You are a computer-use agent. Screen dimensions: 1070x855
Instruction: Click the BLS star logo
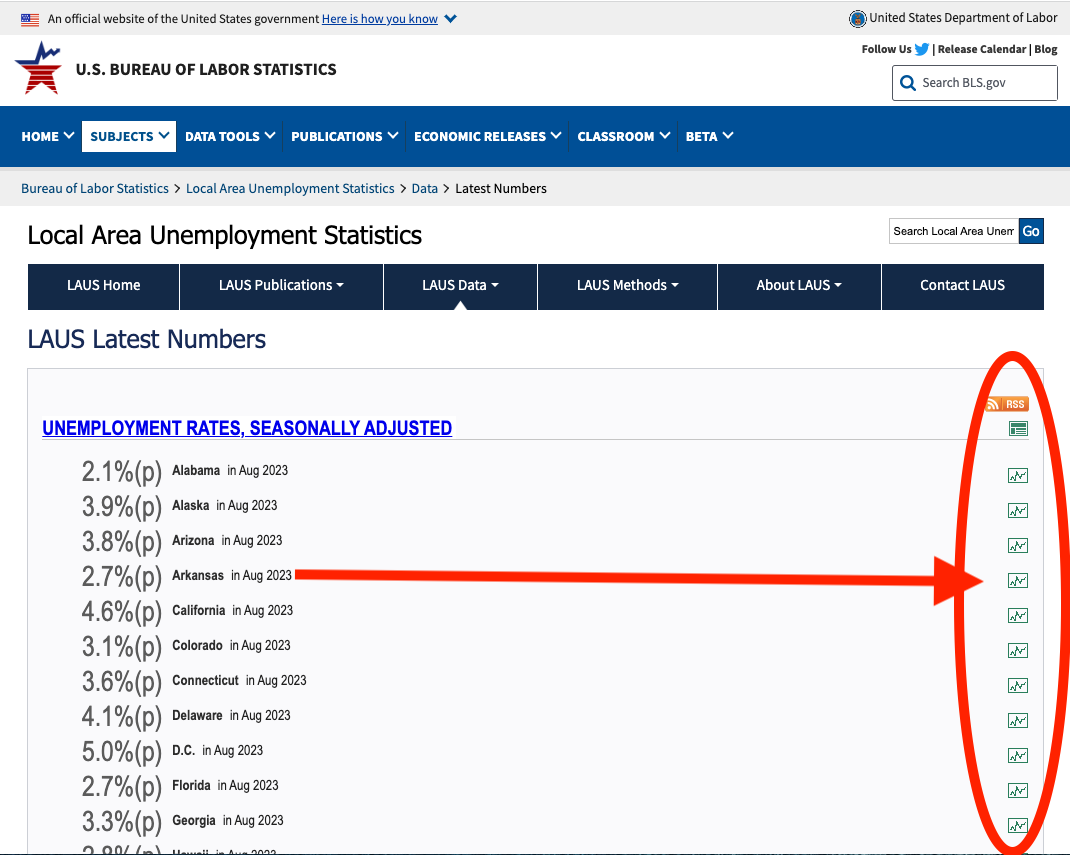[39, 69]
